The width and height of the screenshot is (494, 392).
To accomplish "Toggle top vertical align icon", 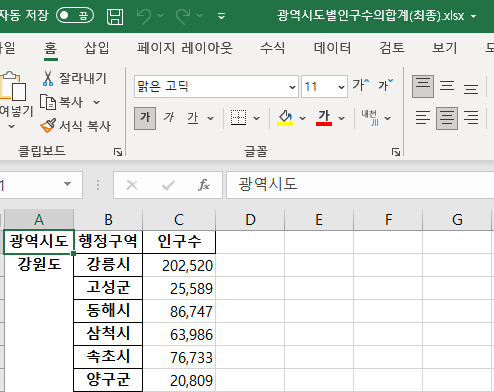I will click(x=423, y=86).
